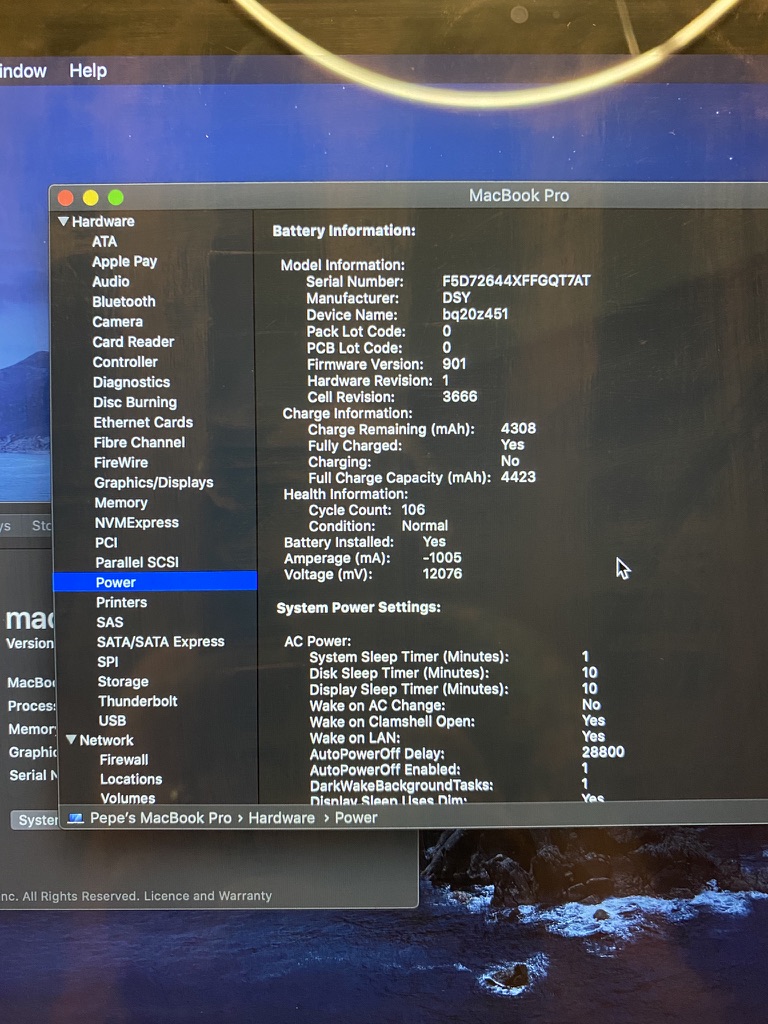Select Firewall under Network
The image size is (768, 1024).
[x=124, y=760]
